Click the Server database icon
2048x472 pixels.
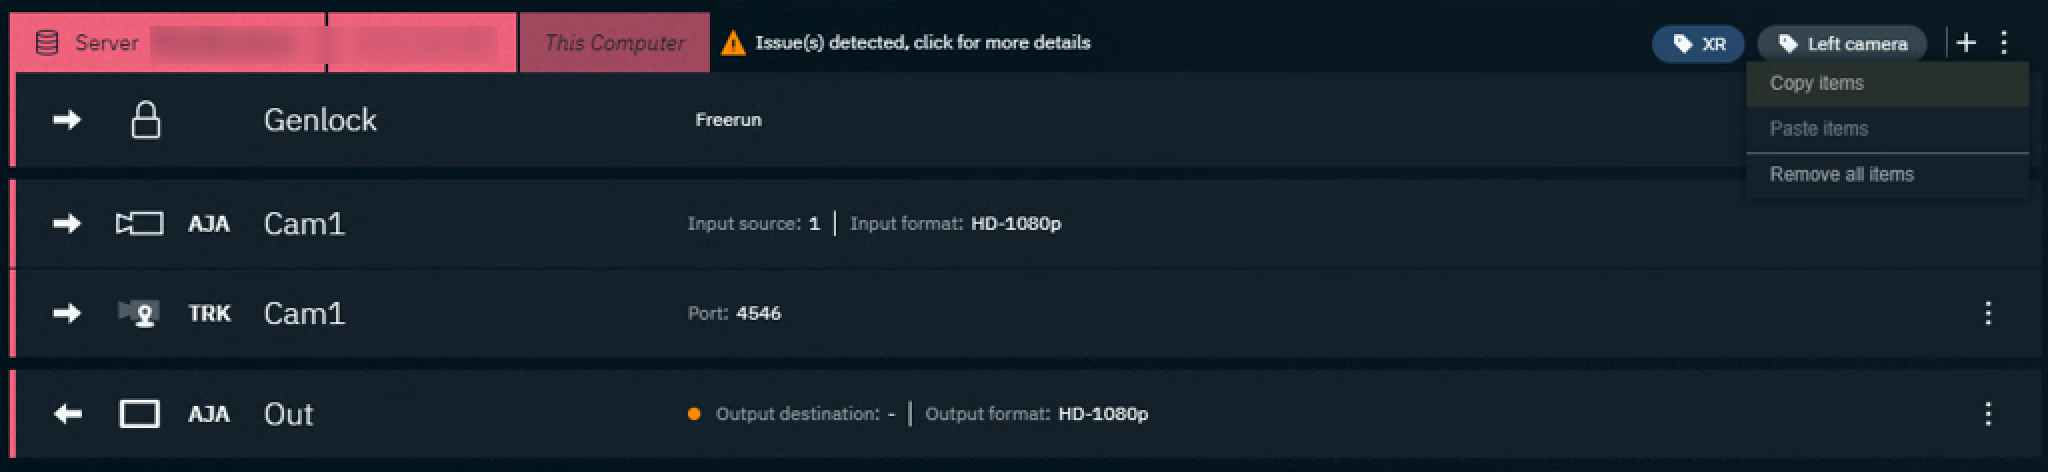click(47, 43)
